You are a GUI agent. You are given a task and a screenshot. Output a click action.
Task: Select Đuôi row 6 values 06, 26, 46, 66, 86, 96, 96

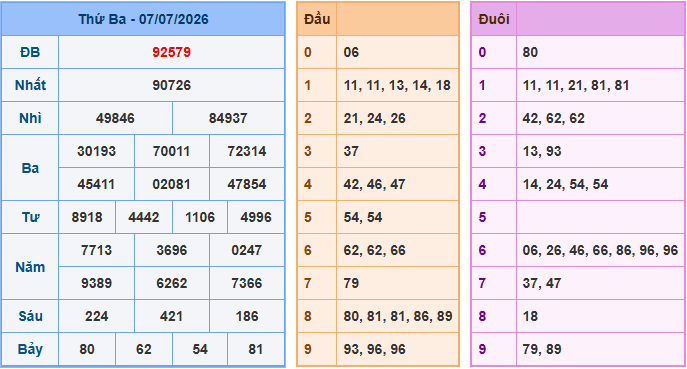point(600,250)
